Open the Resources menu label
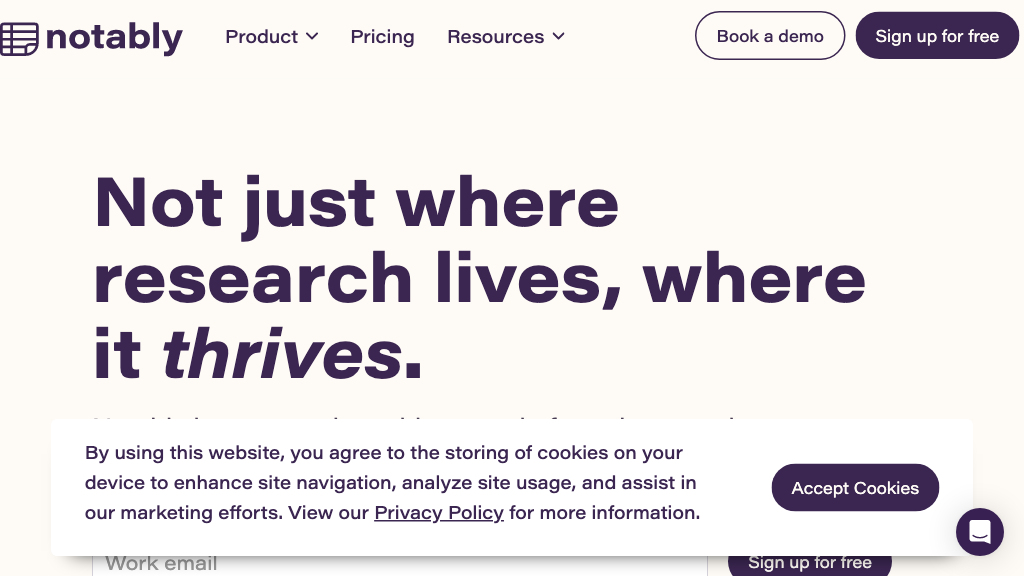Image resolution: width=1024 pixels, height=576 pixels. pos(495,37)
